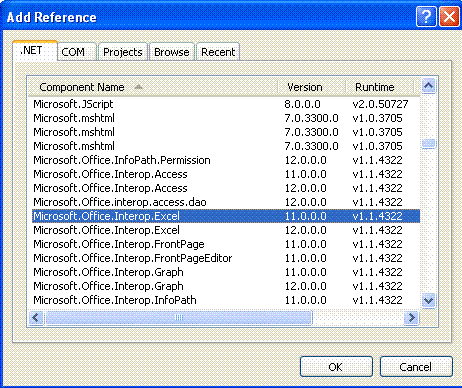The width and height of the screenshot is (462, 388).
Task: Click the vertical scrollbar up arrow
Action: [429, 86]
